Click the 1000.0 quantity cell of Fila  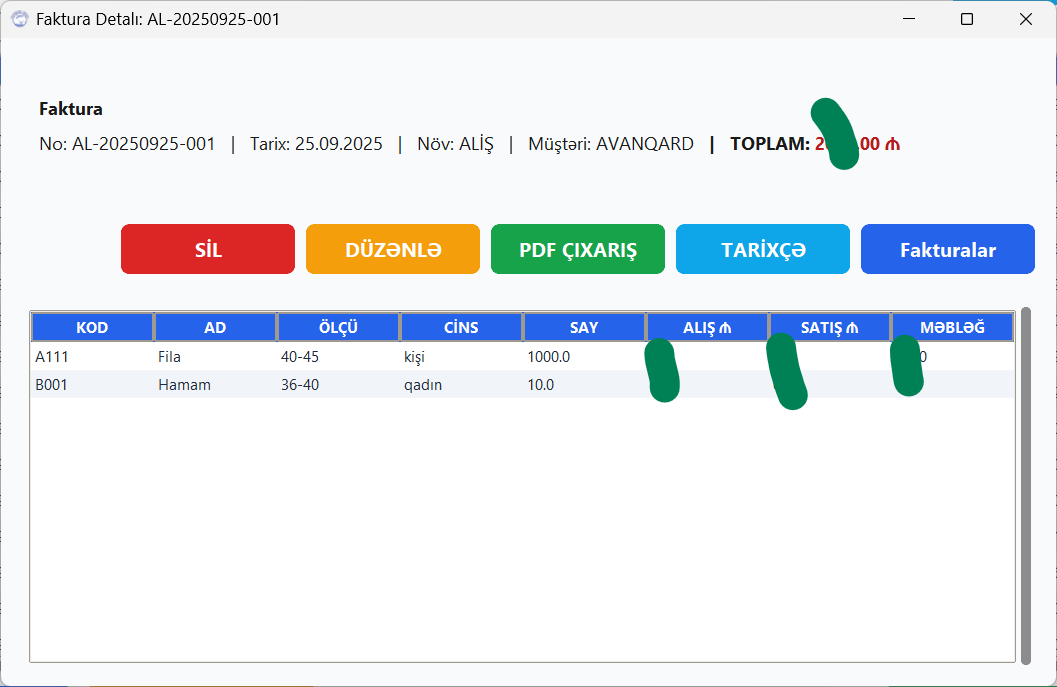click(584, 356)
